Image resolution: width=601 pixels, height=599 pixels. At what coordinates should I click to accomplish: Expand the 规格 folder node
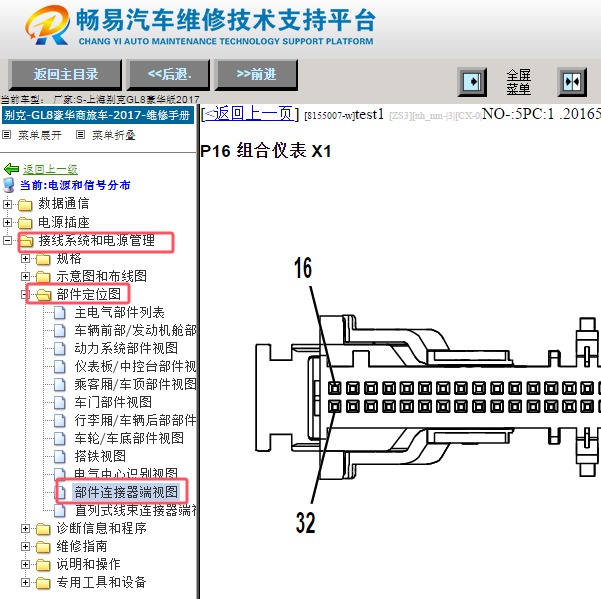pyautogui.click(x=25, y=258)
